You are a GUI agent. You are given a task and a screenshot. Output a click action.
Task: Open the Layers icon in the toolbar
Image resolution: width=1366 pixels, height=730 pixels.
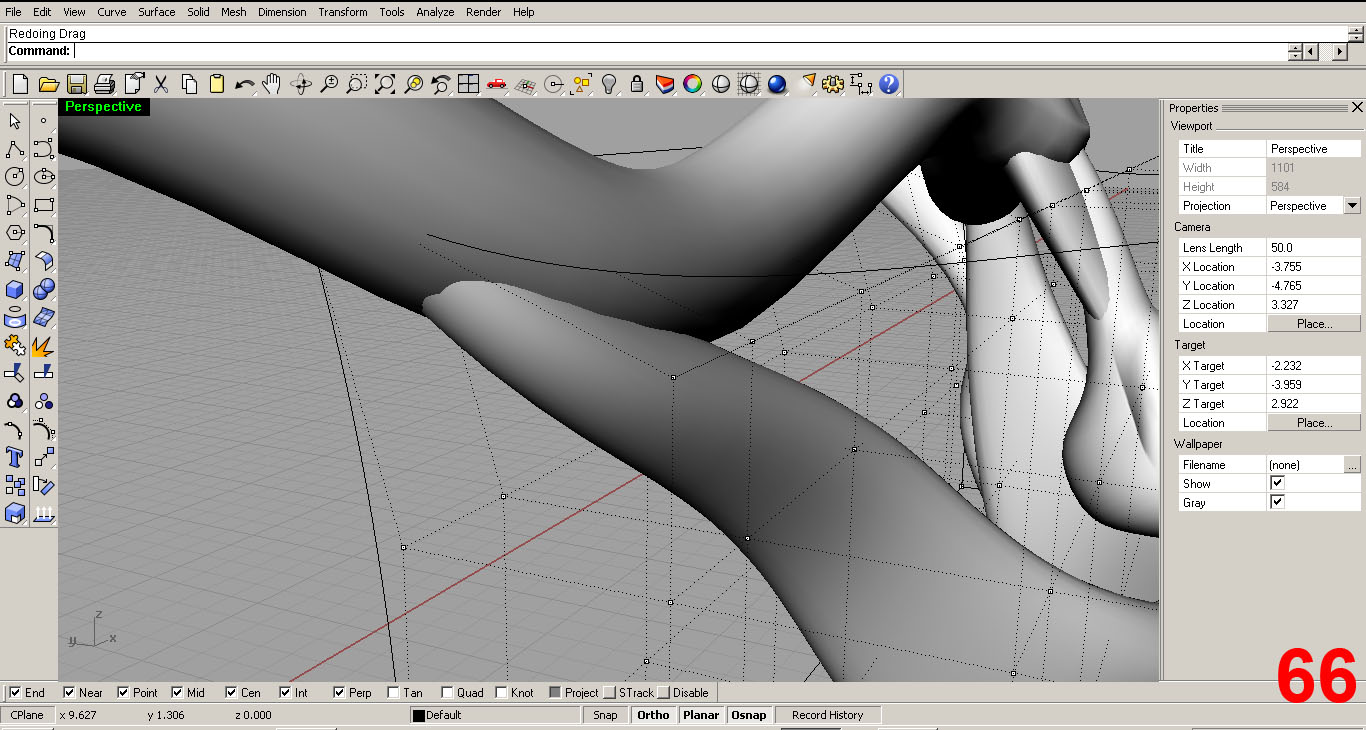[665, 85]
